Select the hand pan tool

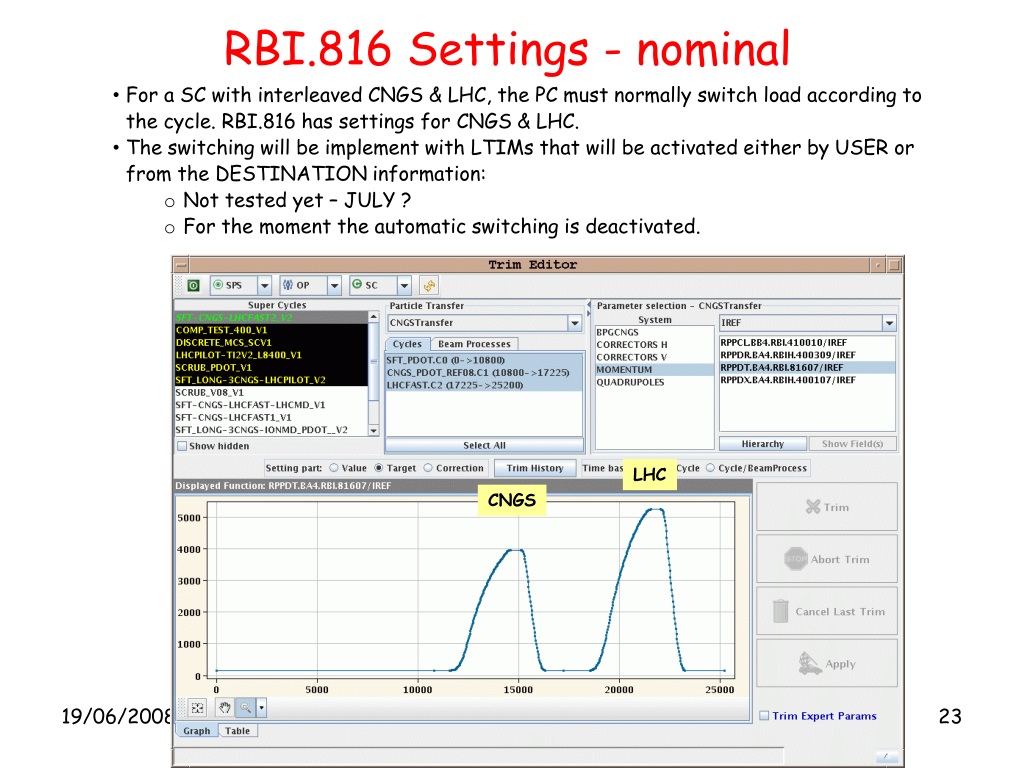pyautogui.click(x=225, y=707)
